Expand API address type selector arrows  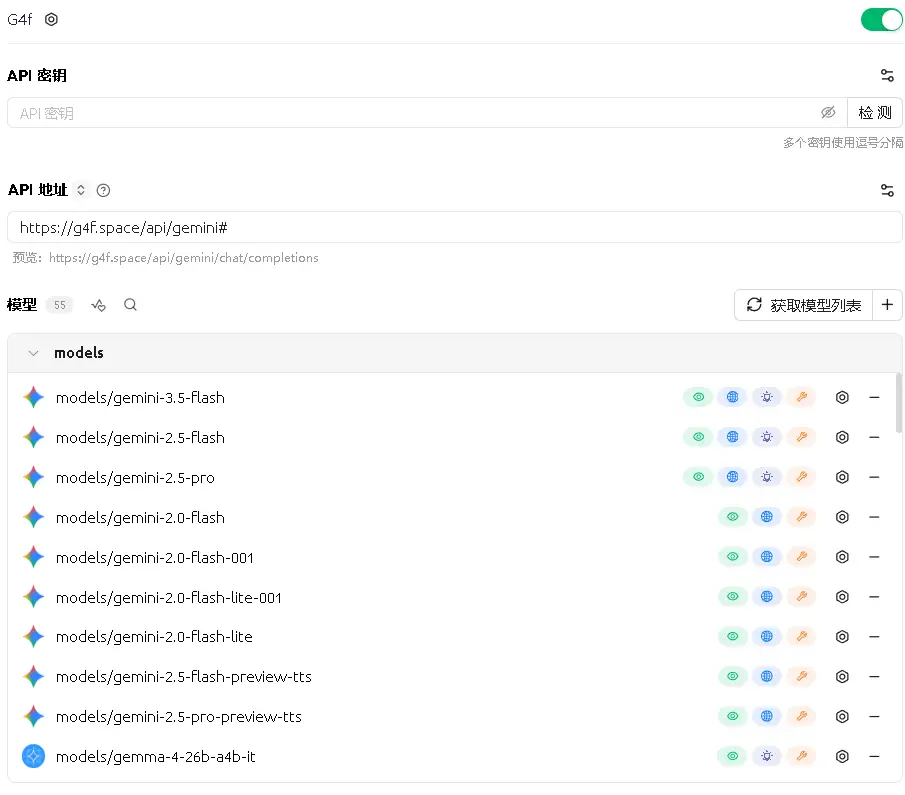click(x=81, y=190)
